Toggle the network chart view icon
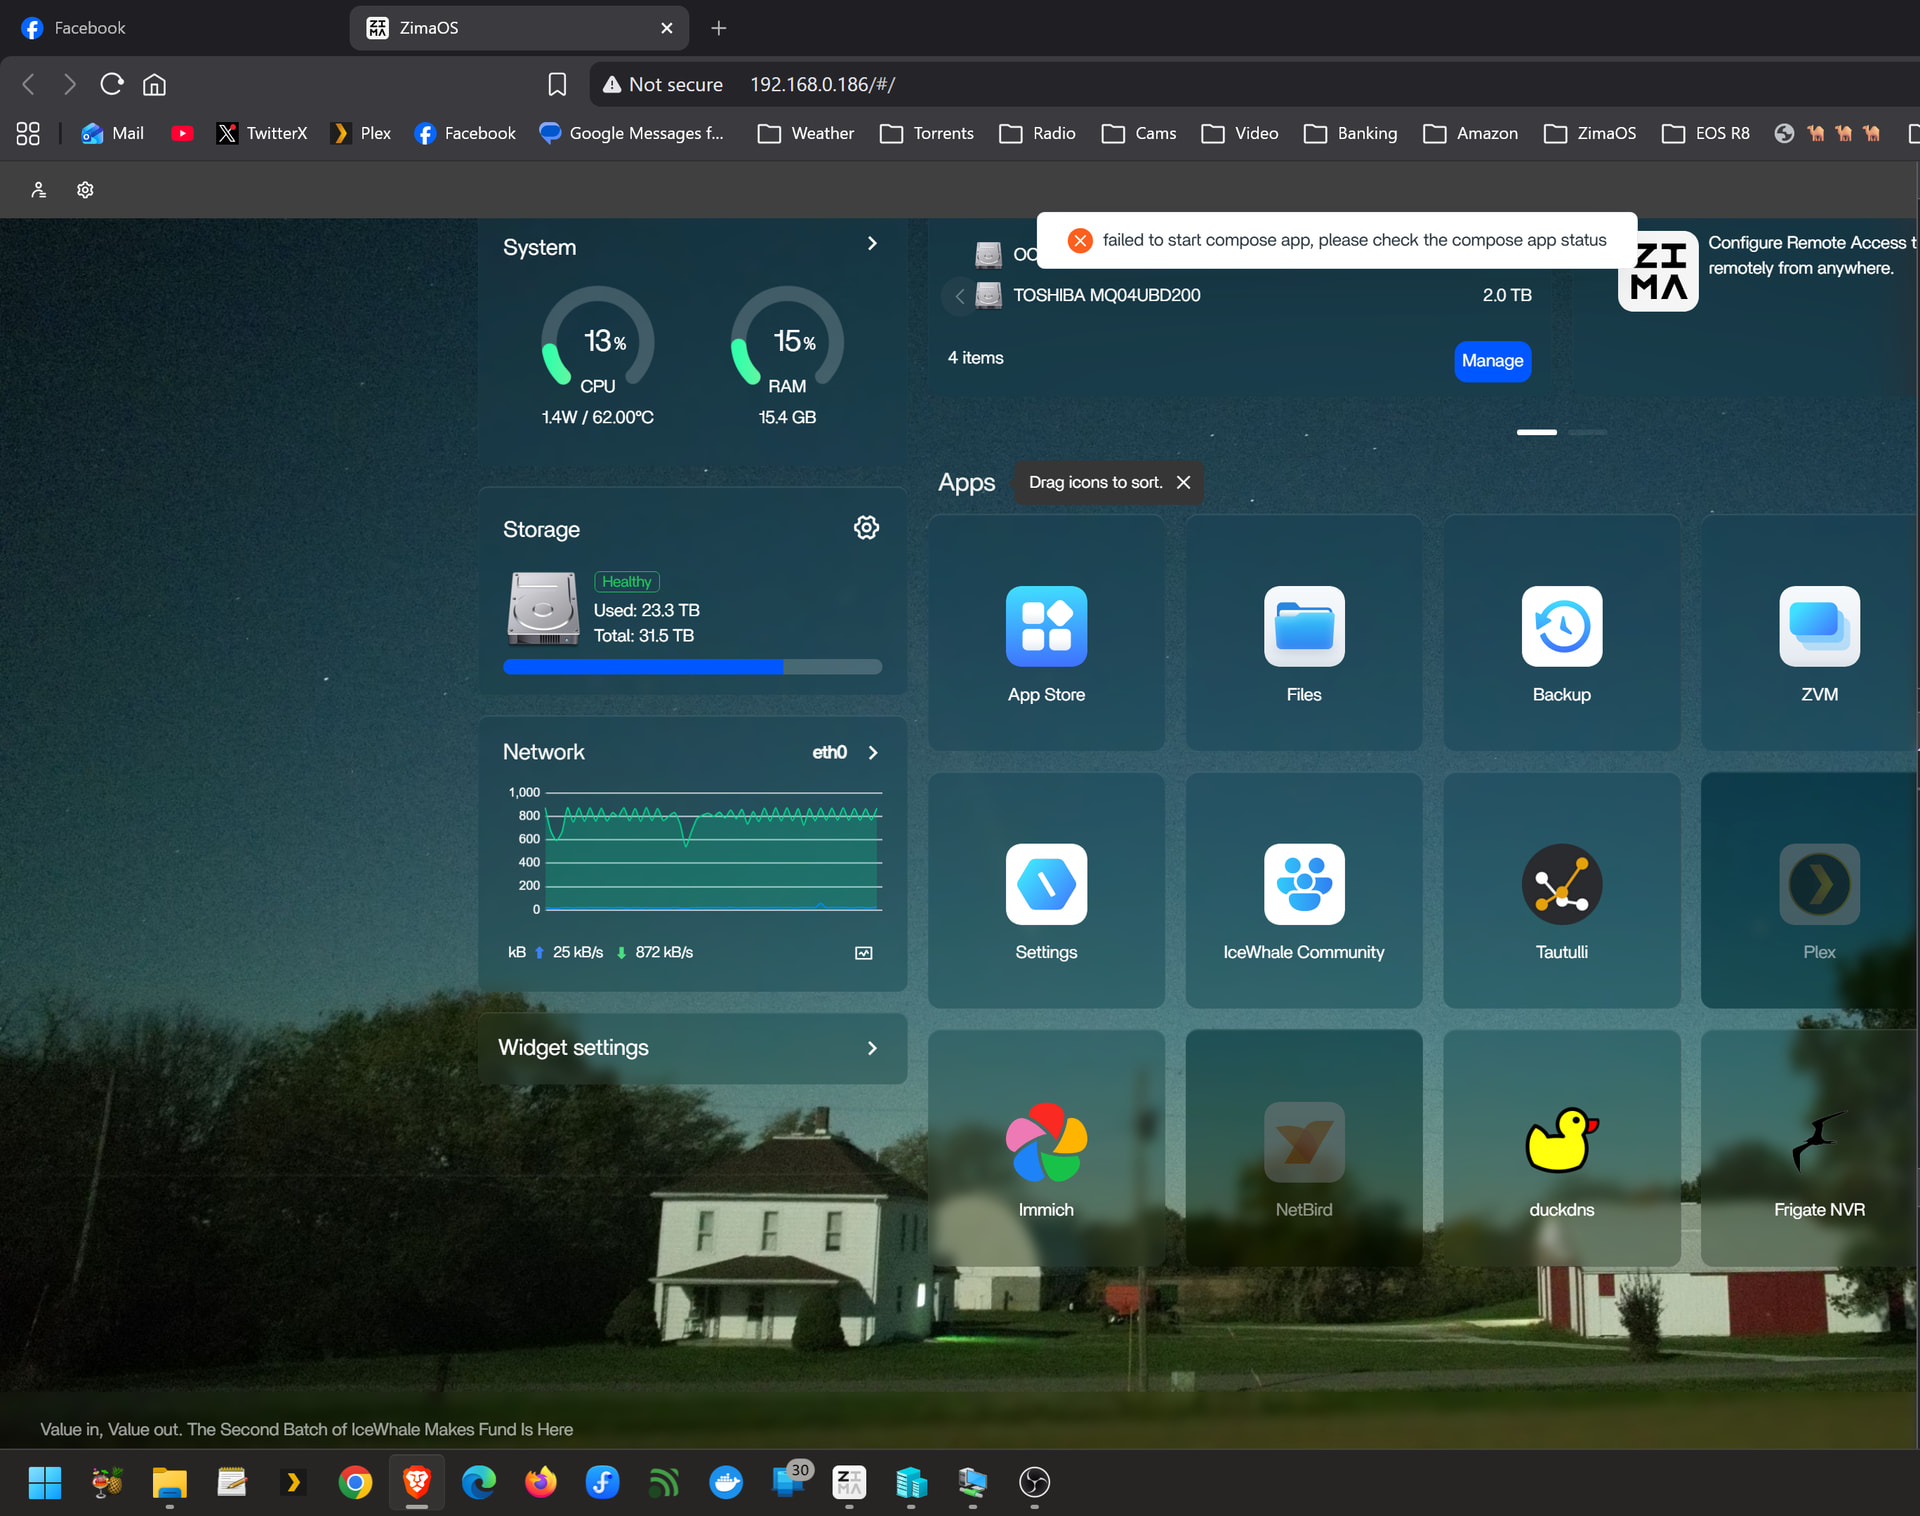1920x1516 pixels. [x=864, y=953]
